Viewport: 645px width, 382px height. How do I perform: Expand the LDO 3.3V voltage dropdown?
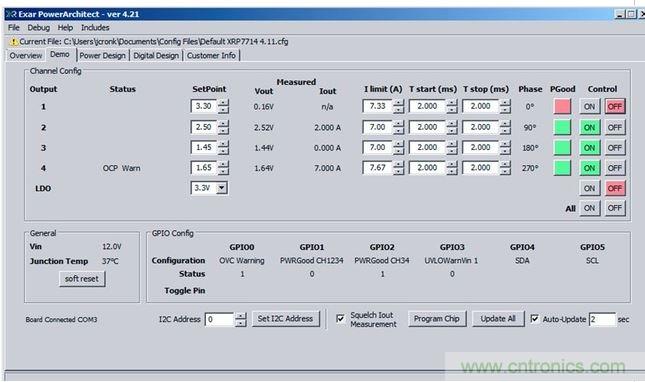coord(222,188)
